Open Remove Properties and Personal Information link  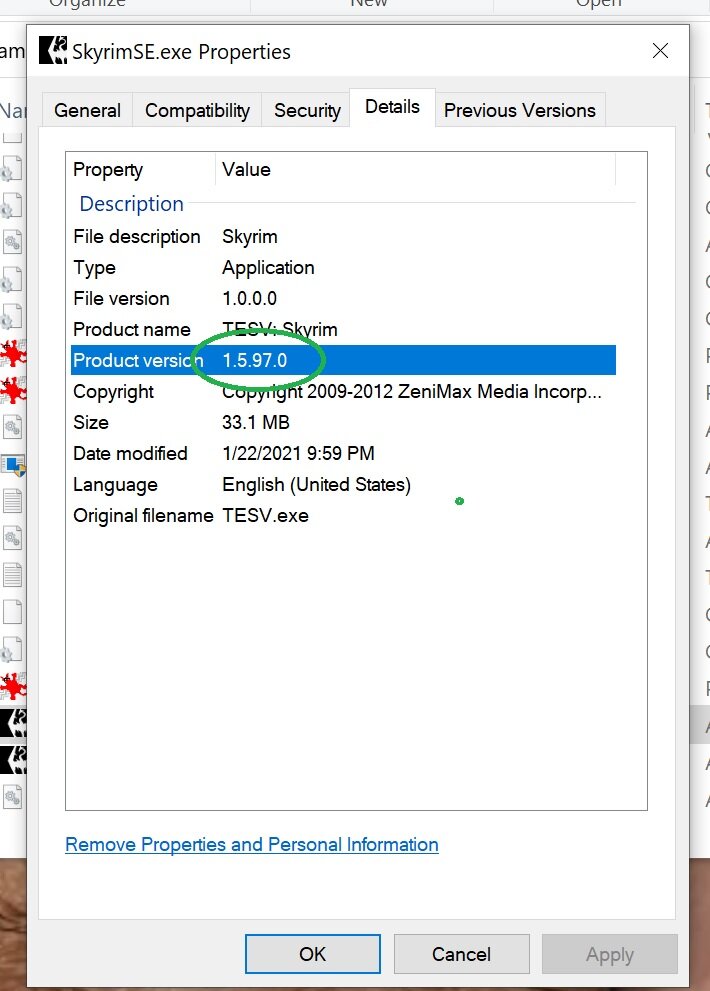click(x=252, y=844)
